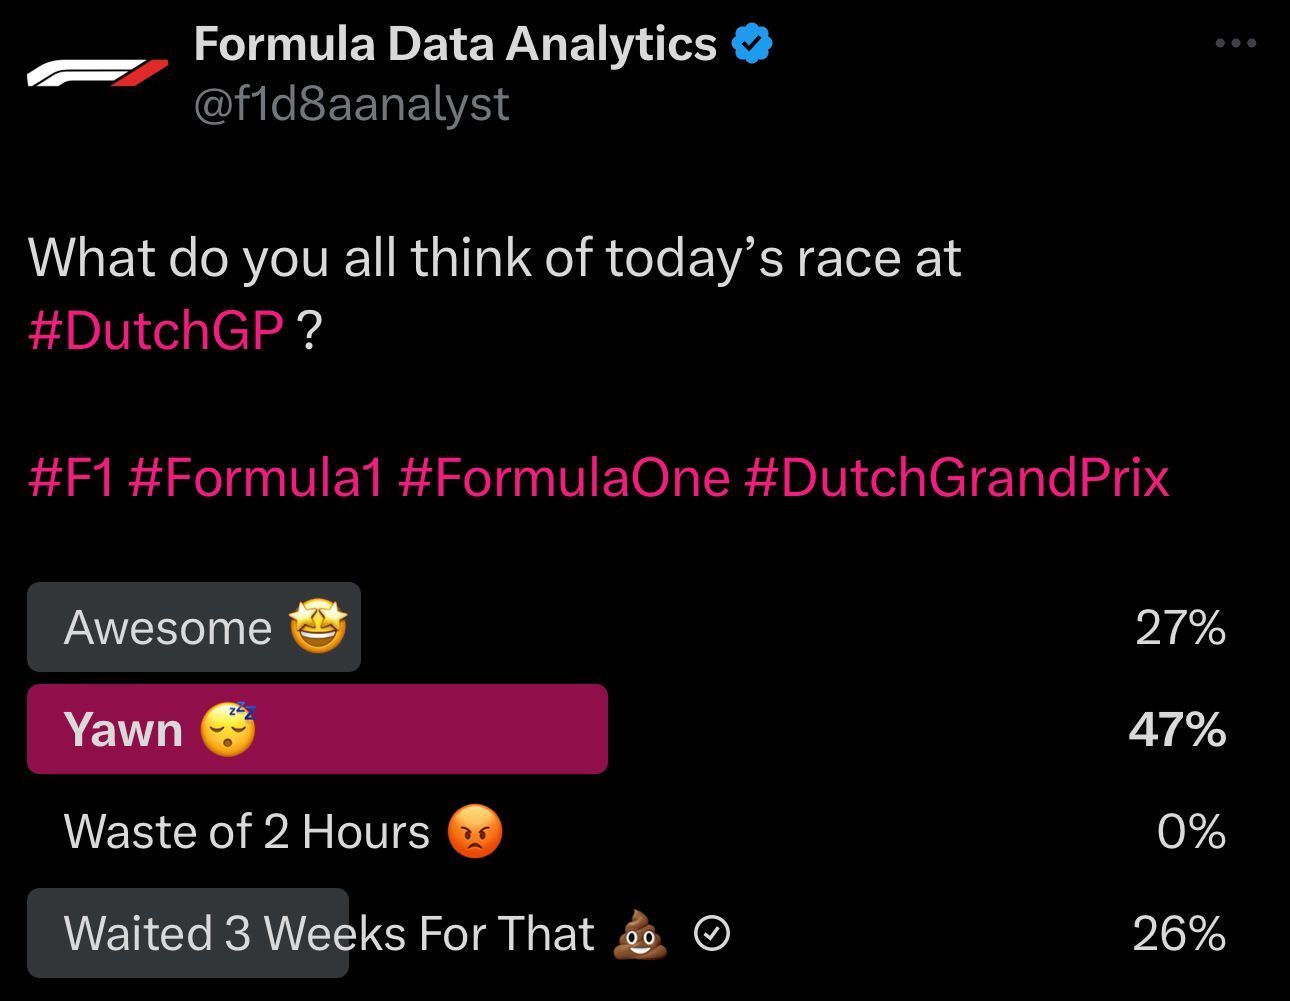Open the #FormulaOne hashtag link
This screenshot has height=1001, width=1290.
(564, 476)
